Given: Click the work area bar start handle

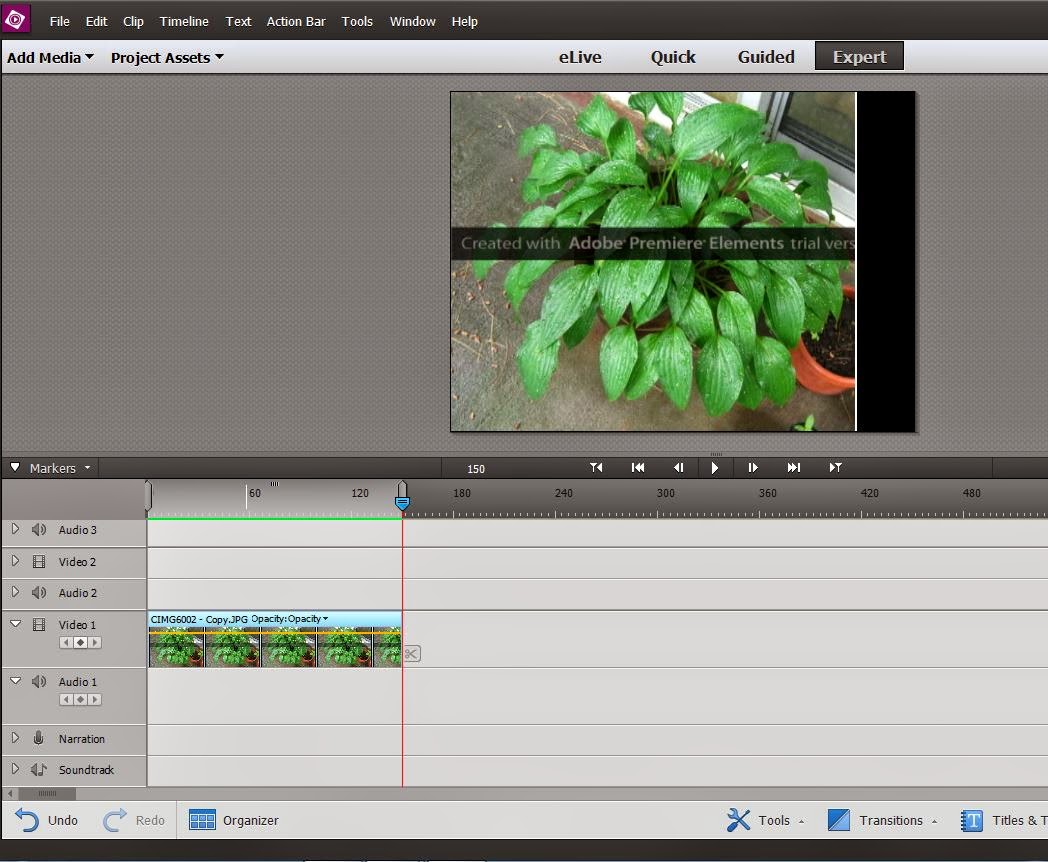Looking at the screenshot, I should 148,496.
